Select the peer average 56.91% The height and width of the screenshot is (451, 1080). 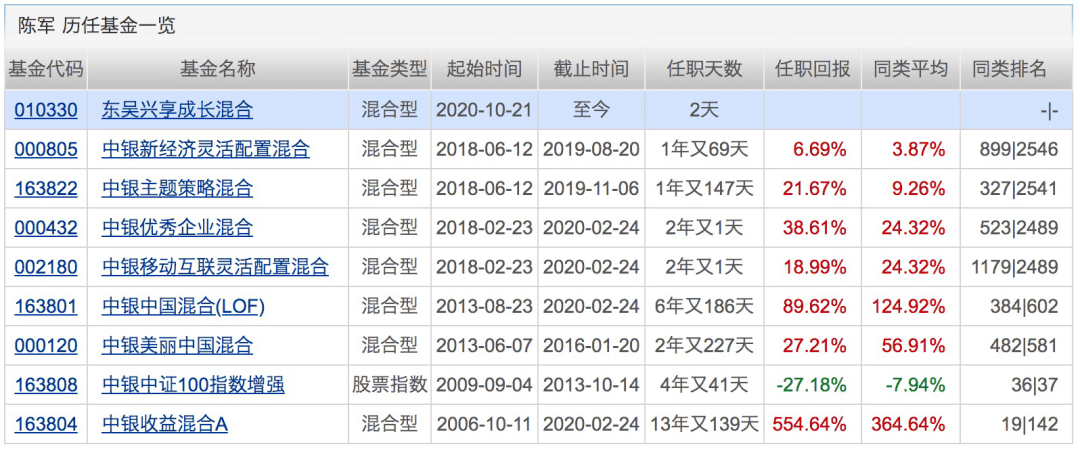pyautogui.click(x=913, y=345)
